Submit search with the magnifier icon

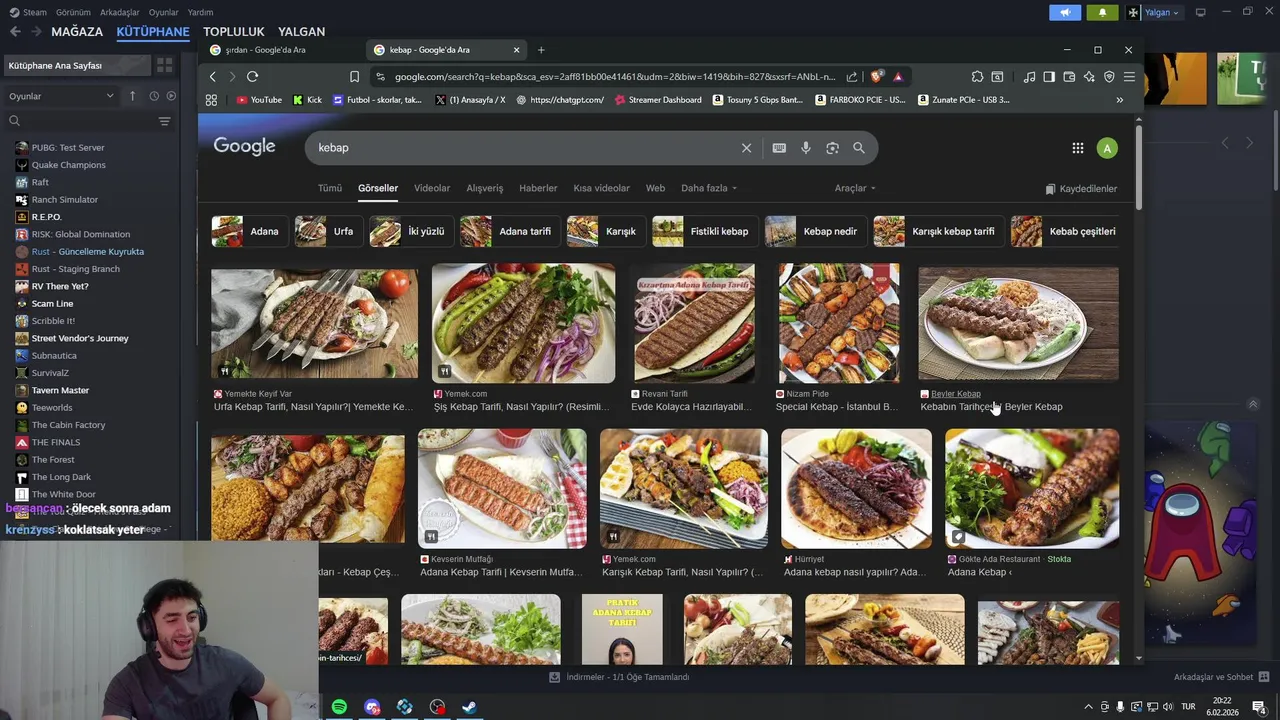[x=858, y=148]
